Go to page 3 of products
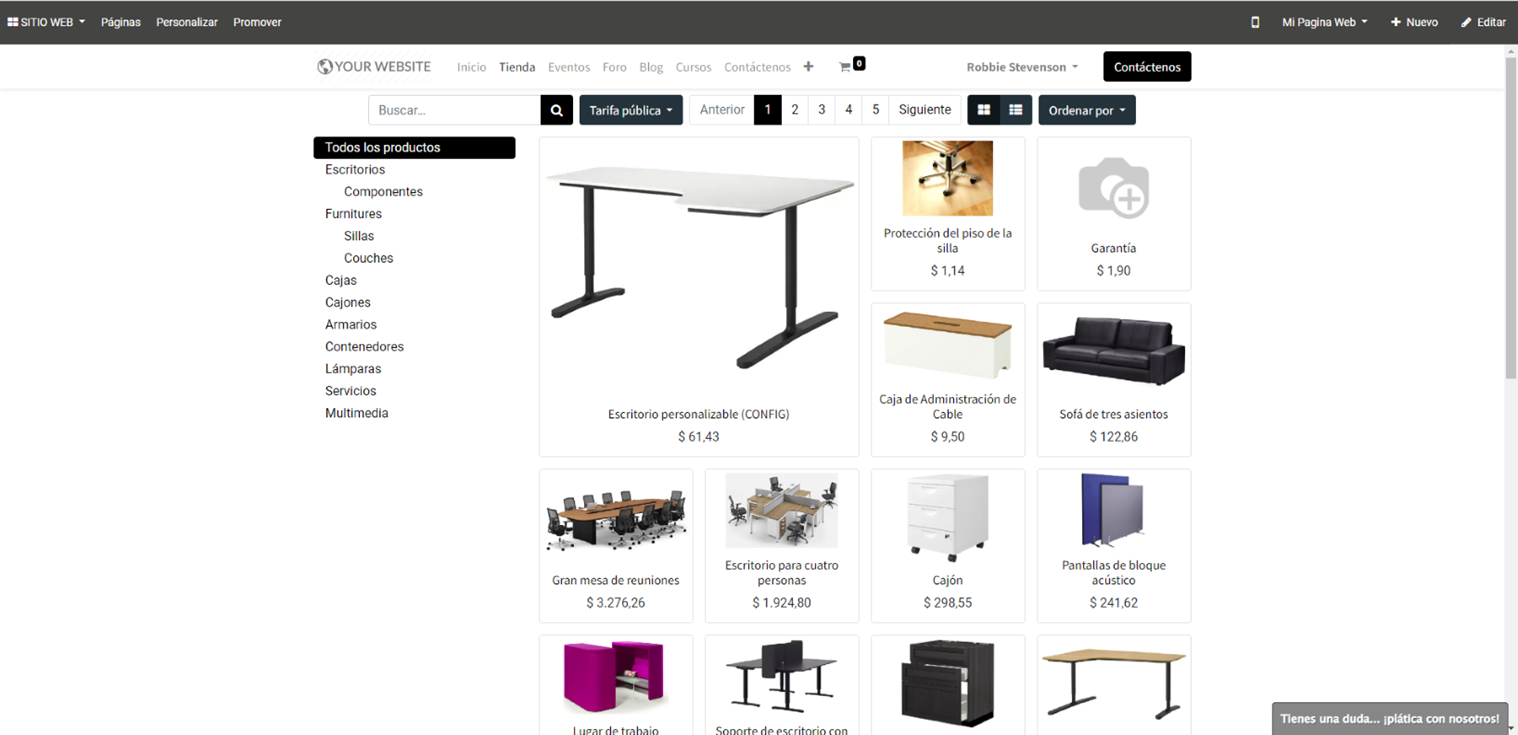Image resolution: width=1518 pixels, height=735 pixels. click(x=822, y=110)
